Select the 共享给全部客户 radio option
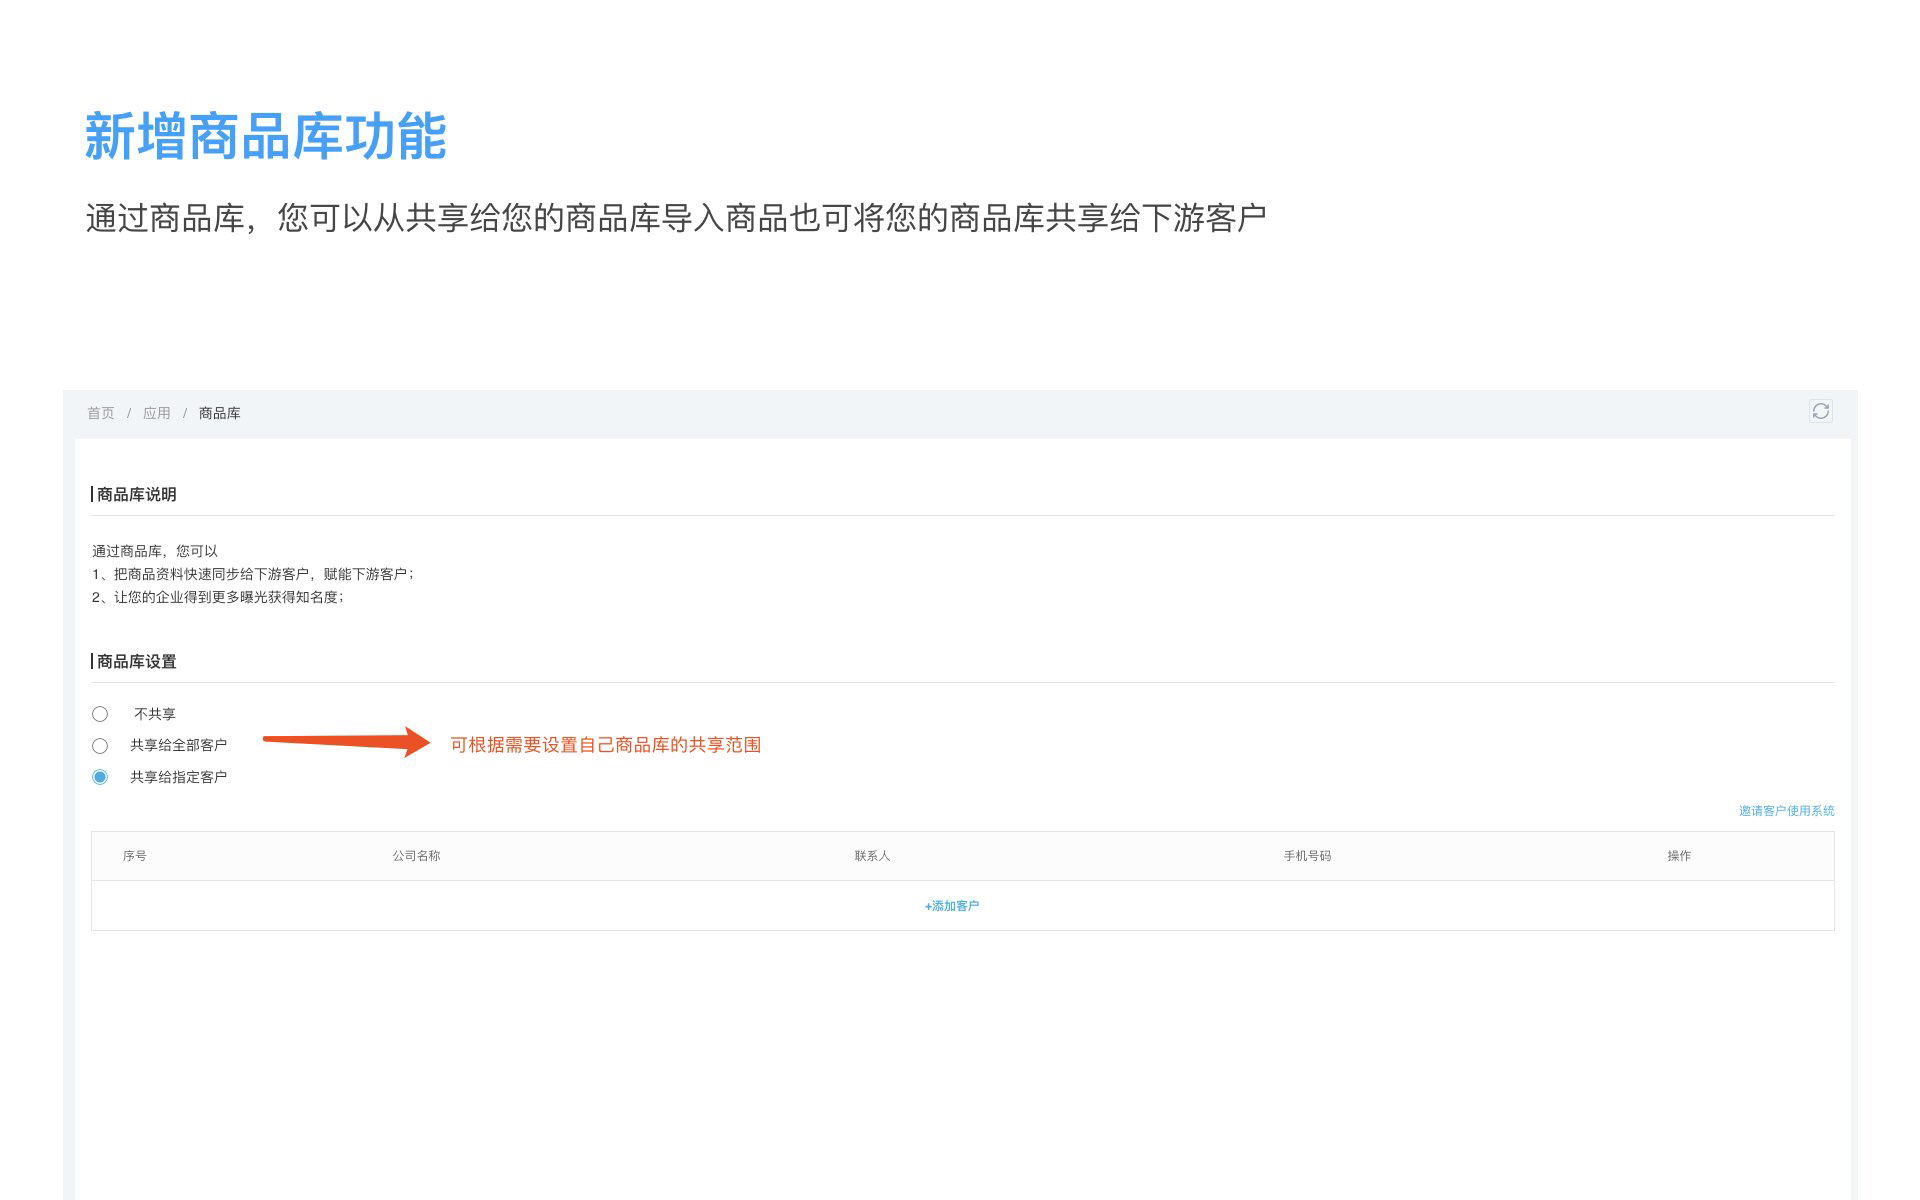 (100, 746)
